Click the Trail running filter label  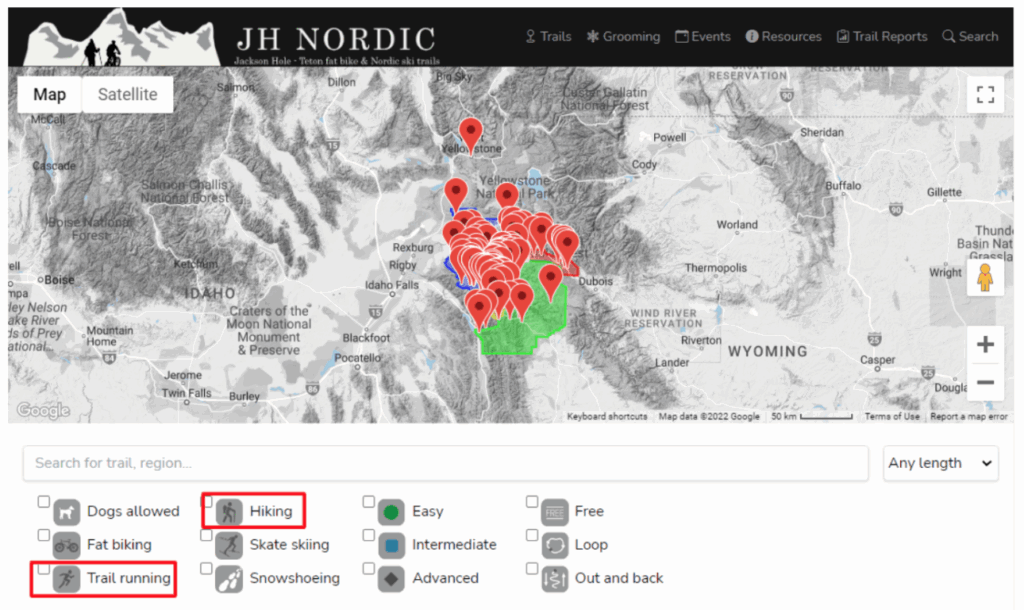pyautogui.click(x=129, y=578)
